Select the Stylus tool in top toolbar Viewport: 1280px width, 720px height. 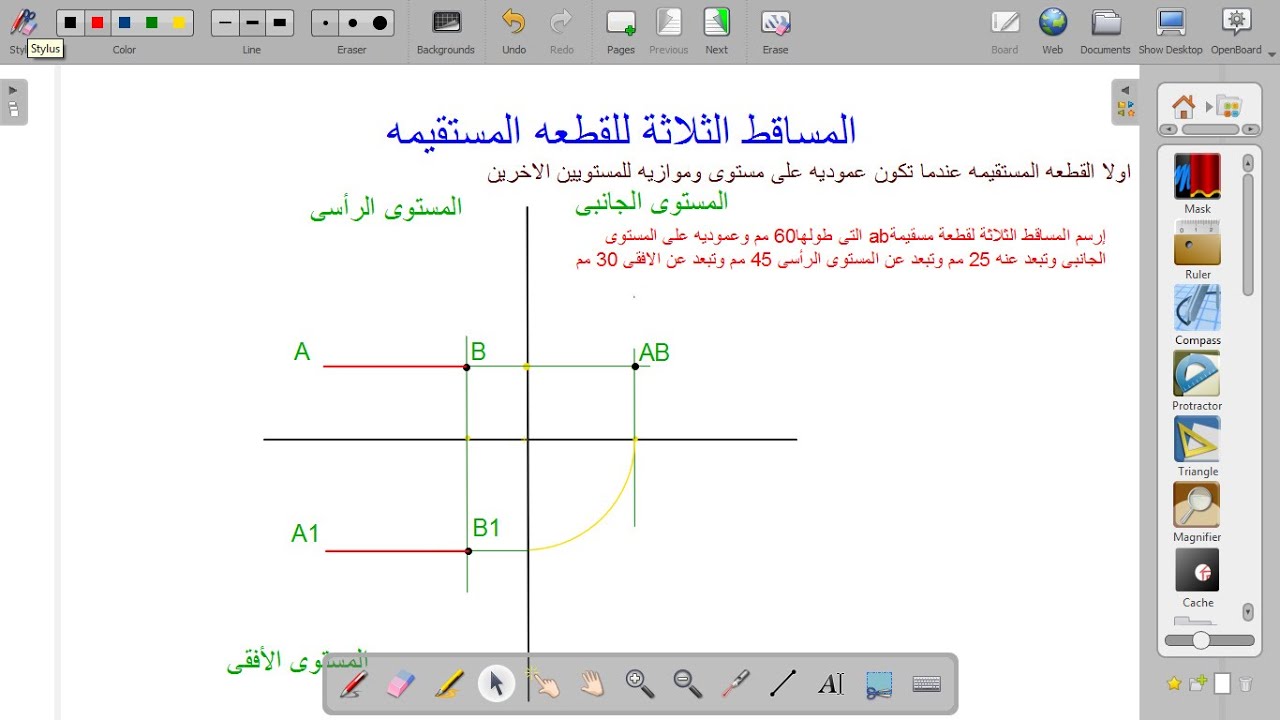tap(22, 24)
